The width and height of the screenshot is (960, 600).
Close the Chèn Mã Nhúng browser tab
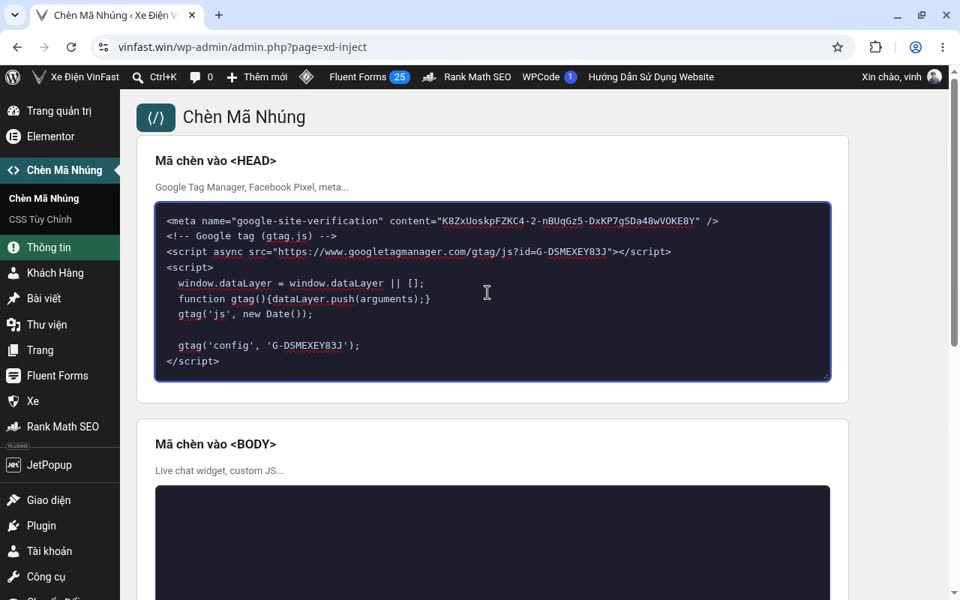[x=192, y=15]
